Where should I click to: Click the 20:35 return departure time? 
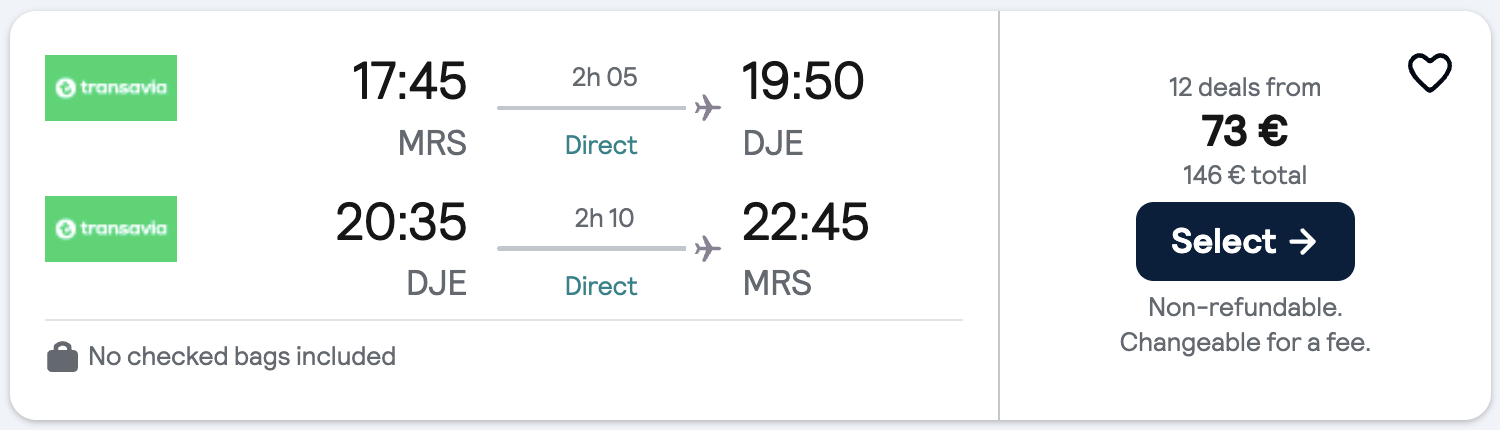[x=401, y=222]
